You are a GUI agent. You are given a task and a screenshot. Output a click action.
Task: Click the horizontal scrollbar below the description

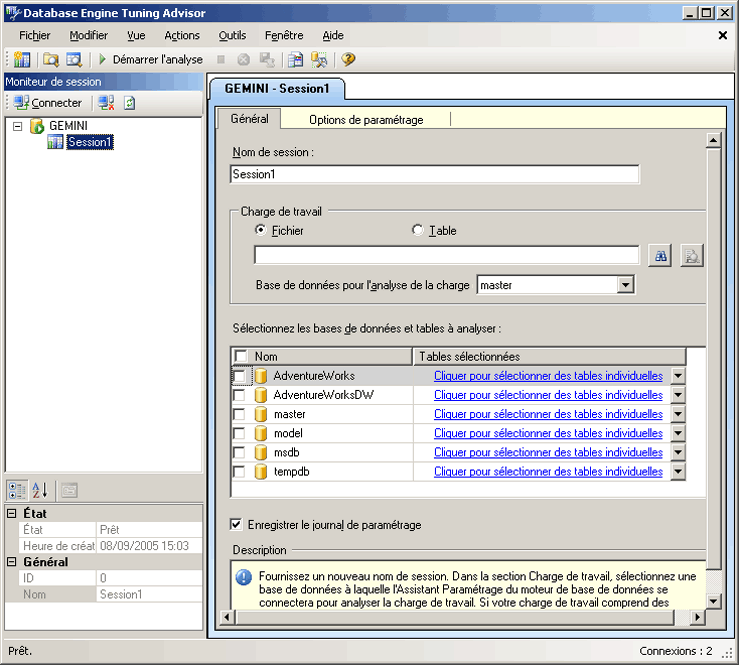460,617
